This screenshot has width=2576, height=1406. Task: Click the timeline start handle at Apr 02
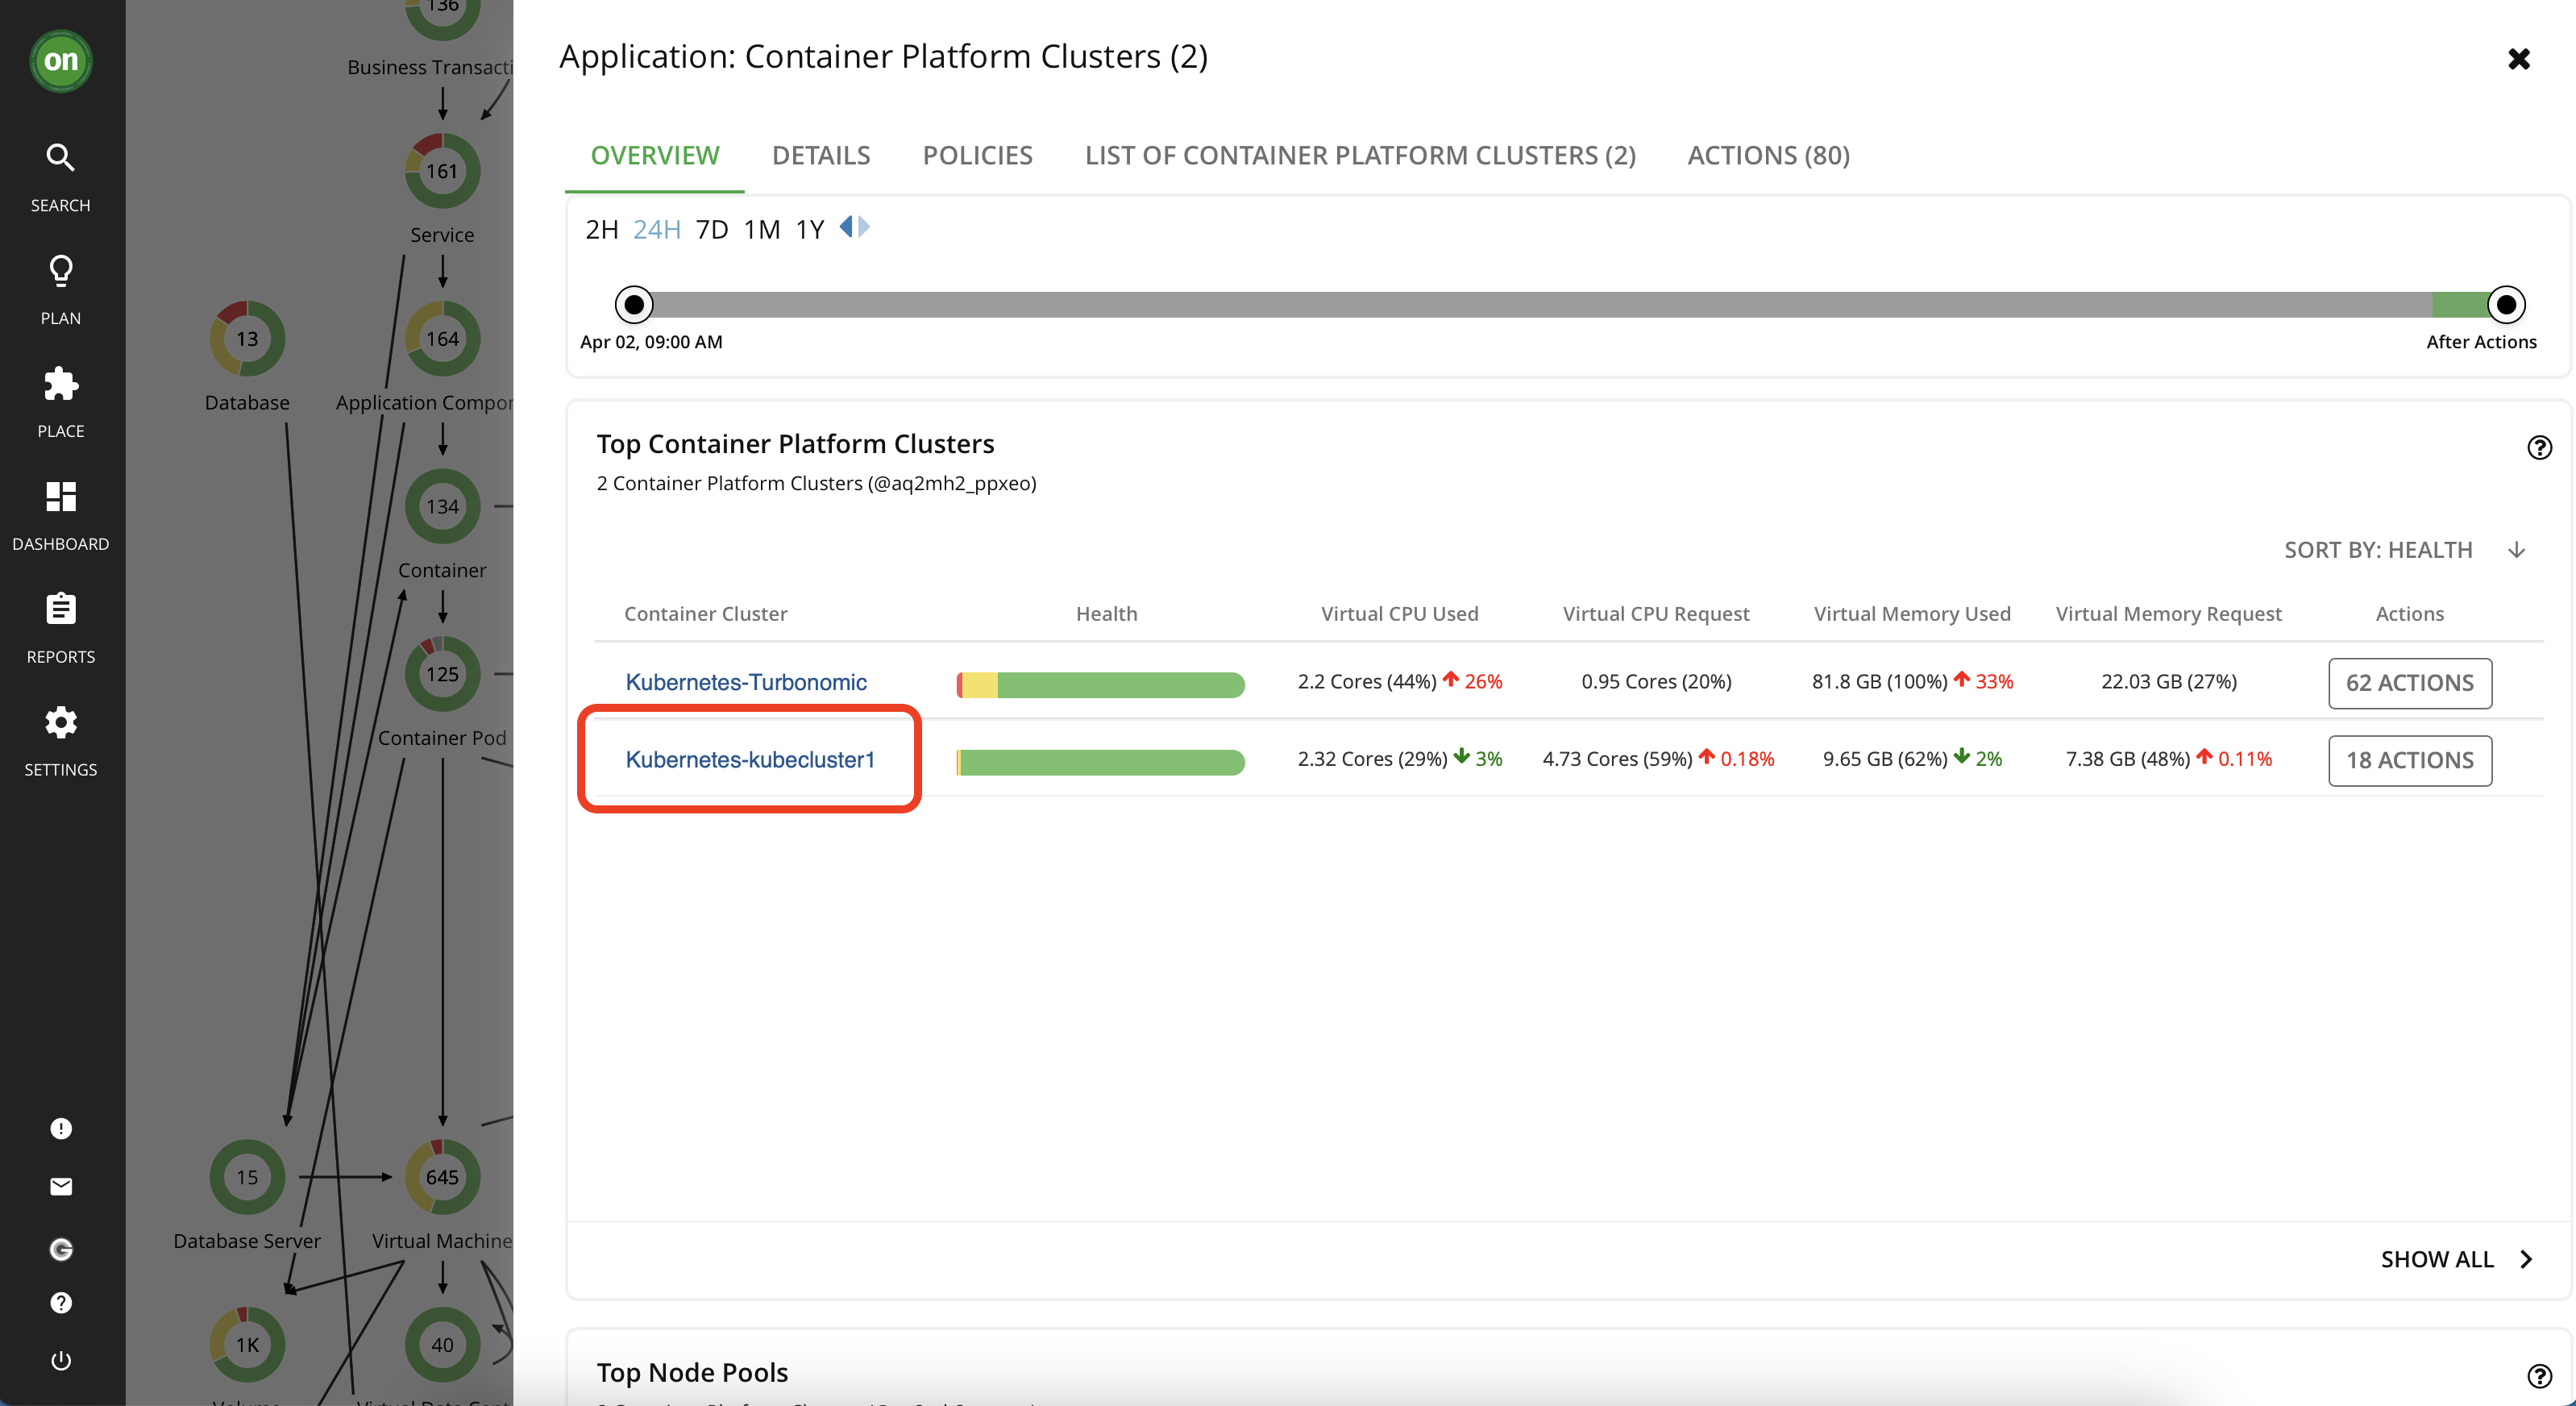coord(634,304)
